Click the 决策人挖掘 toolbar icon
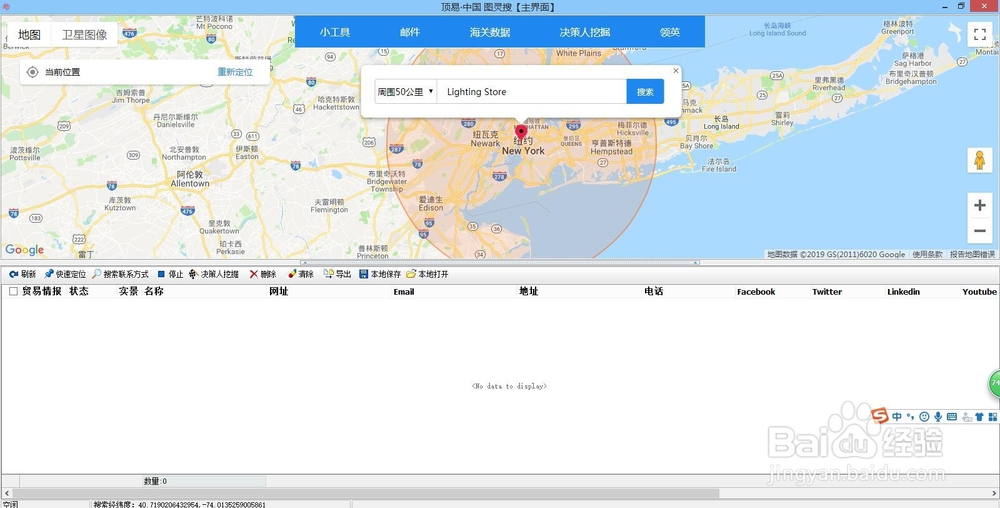 193,274
